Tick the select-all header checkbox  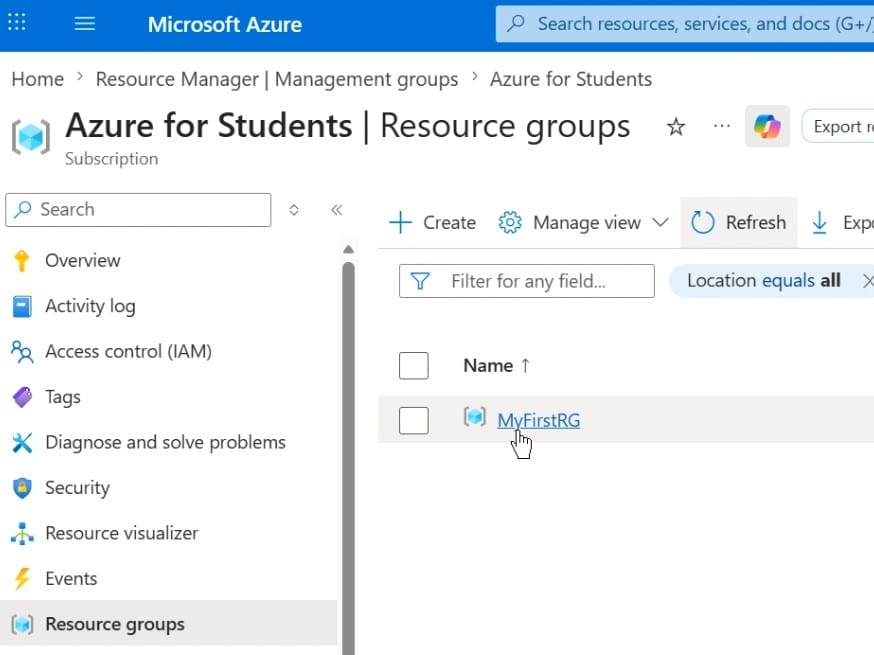pos(414,366)
